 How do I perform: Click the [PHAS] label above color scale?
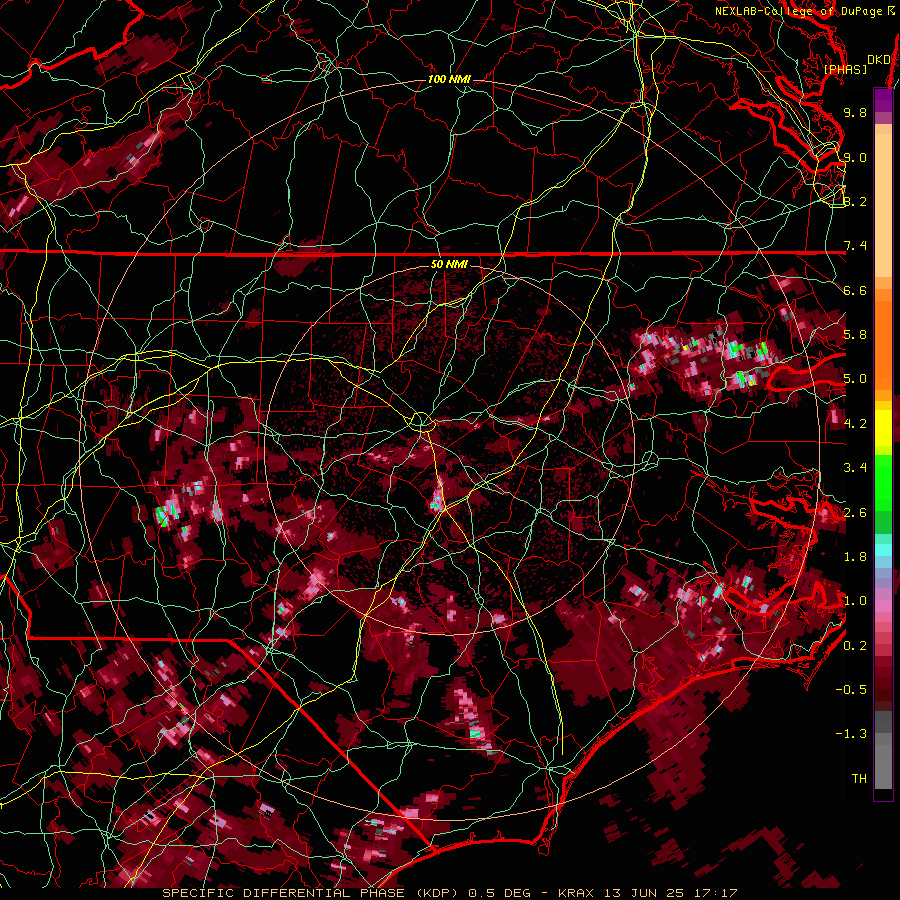pos(845,69)
